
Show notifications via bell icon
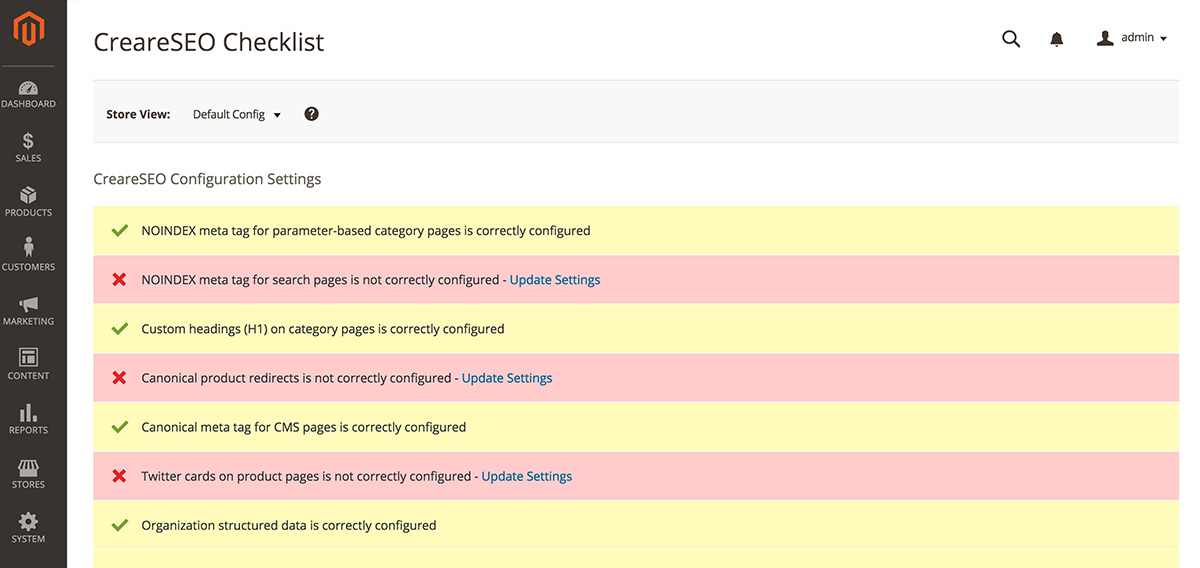[x=1056, y=40]
